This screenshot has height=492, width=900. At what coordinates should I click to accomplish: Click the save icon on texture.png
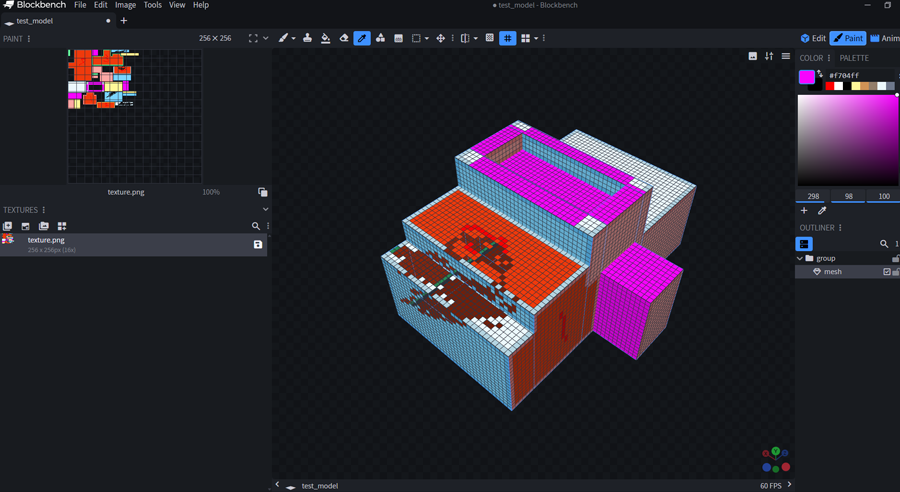click(x=257, y=244)
